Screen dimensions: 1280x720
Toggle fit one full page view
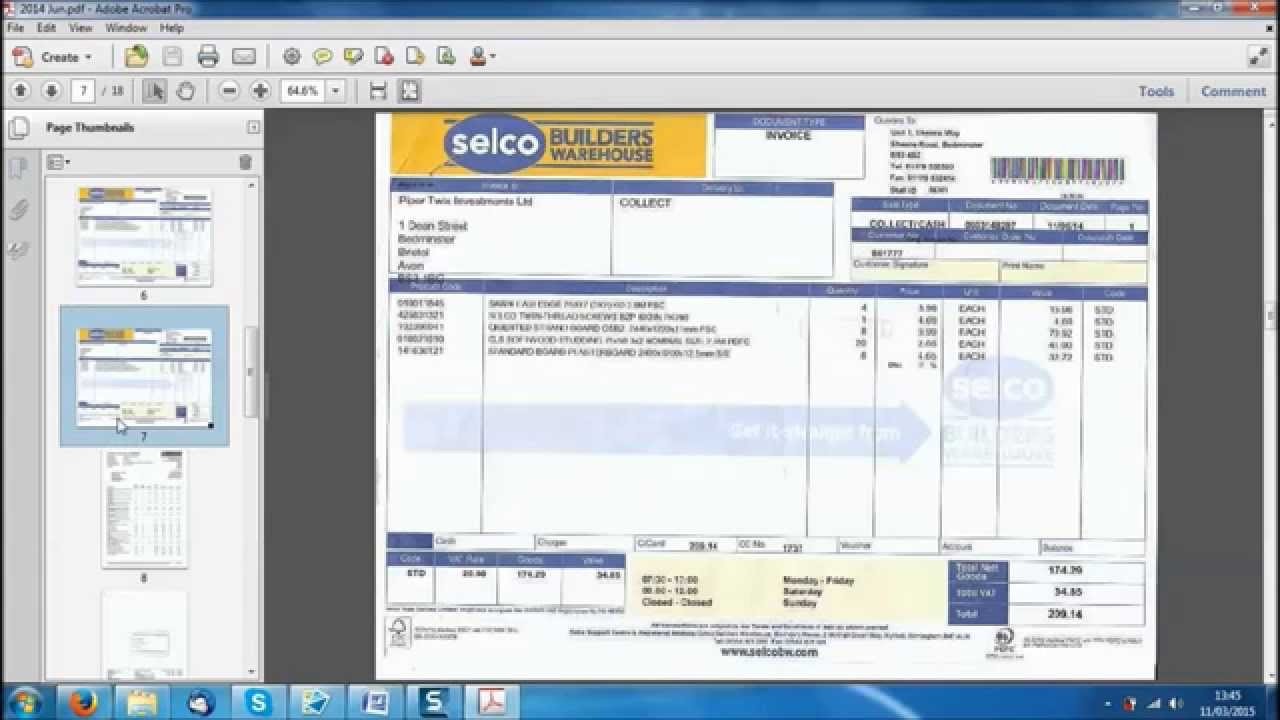click(409, 91)
